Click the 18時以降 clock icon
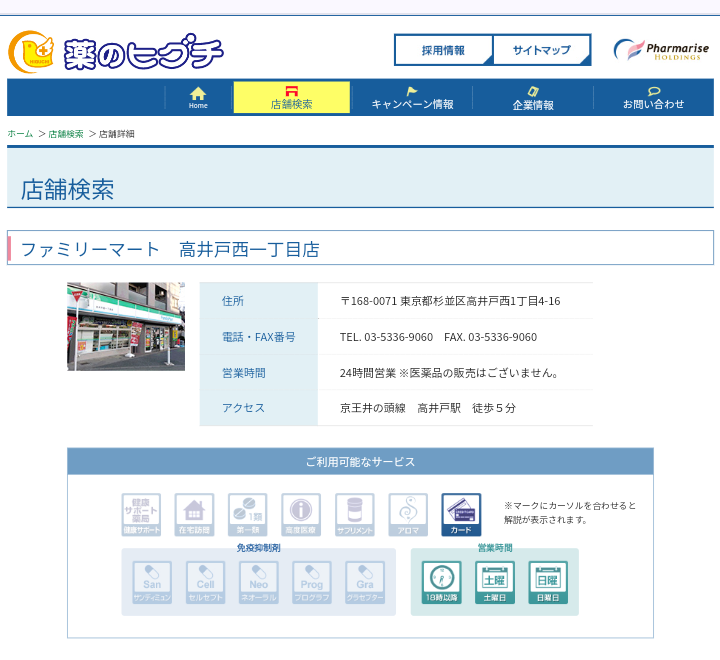The image size is (720, 660). coord(442,582)
